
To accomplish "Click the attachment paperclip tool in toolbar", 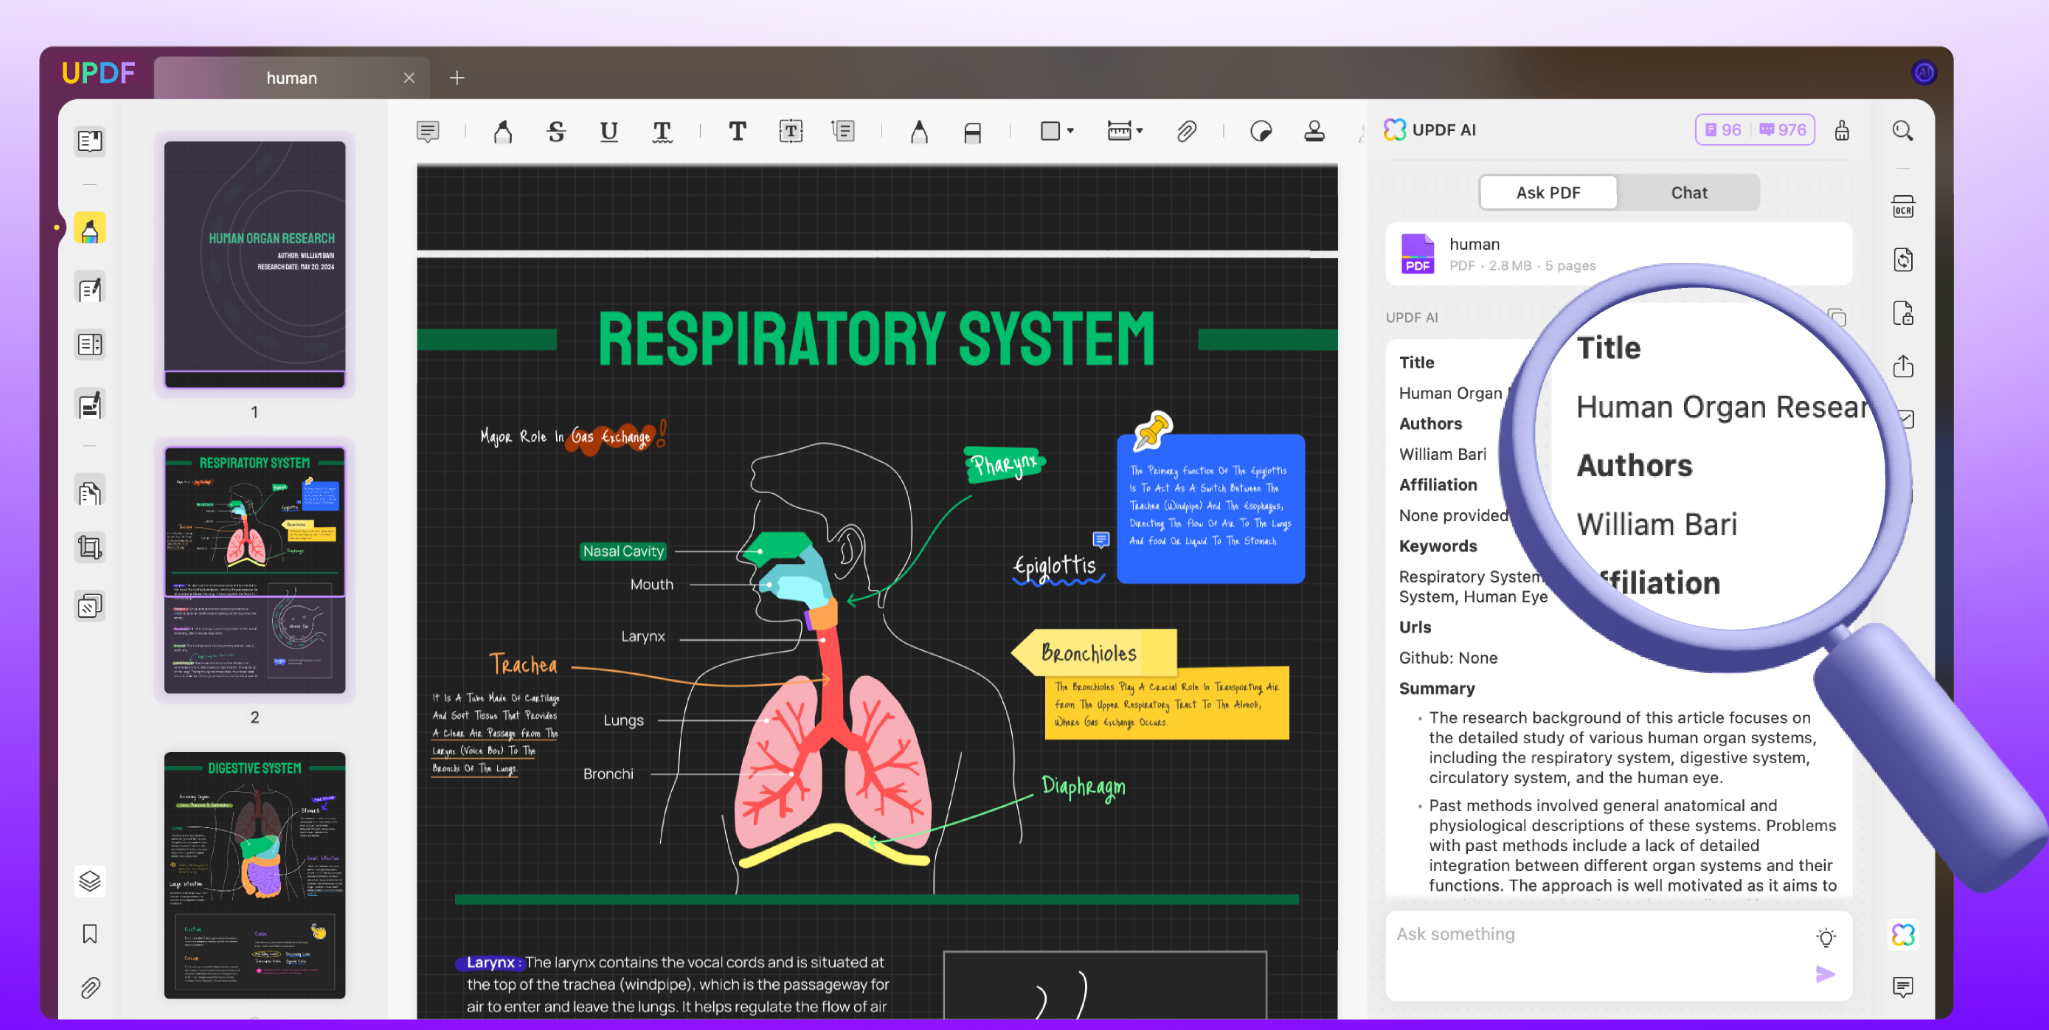I will point(1186,131).
